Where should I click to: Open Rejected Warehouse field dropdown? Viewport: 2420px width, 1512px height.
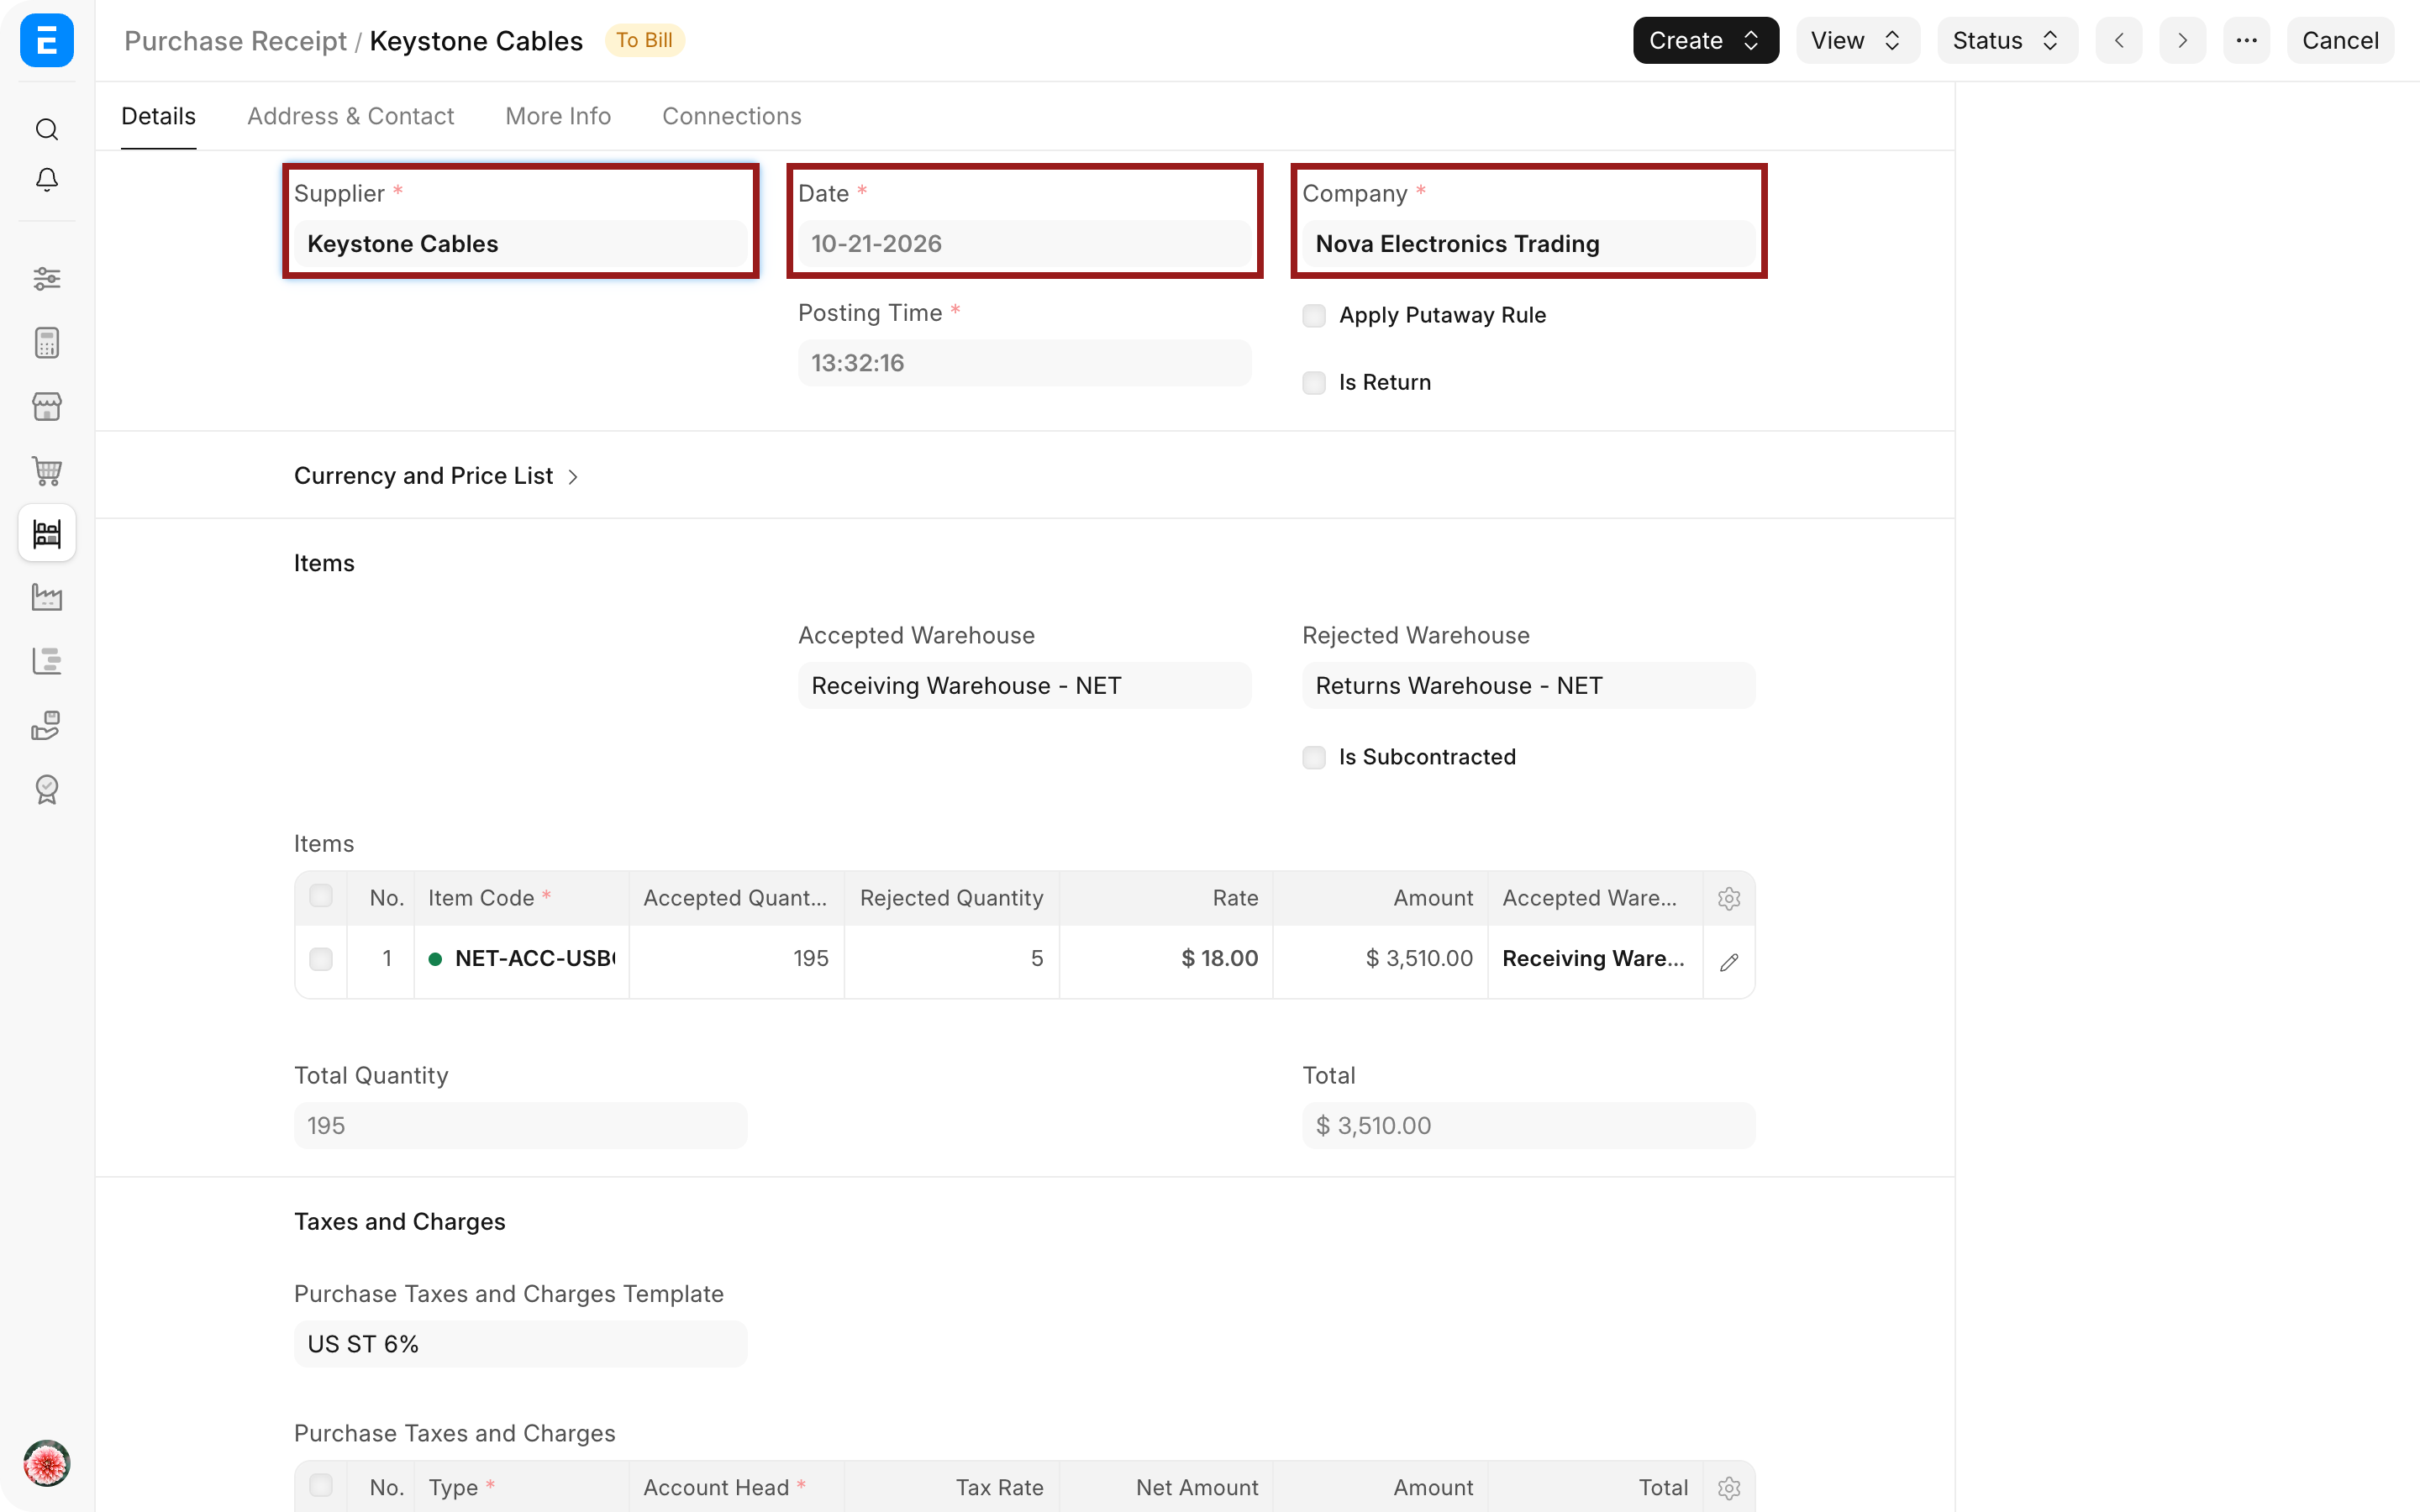click(x=1528, y=686)
